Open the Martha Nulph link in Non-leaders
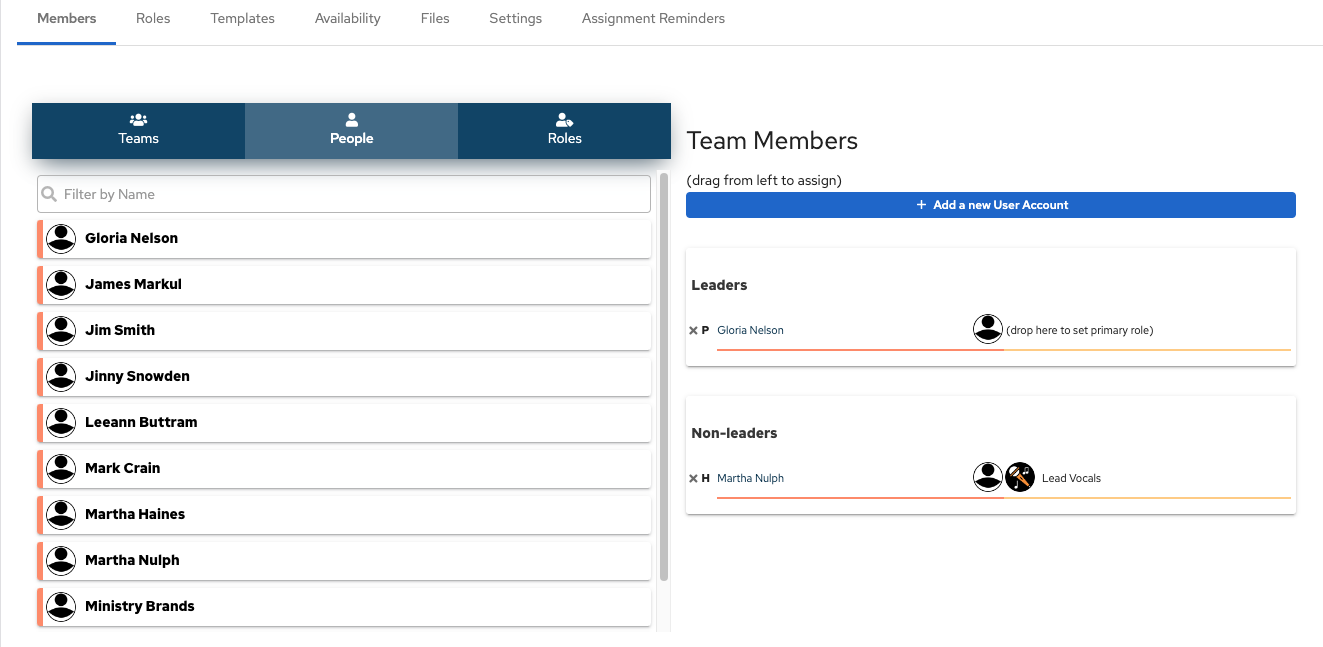Viewport: 1323px width, 647px height. pyautogui.click(x=750, y=478)
